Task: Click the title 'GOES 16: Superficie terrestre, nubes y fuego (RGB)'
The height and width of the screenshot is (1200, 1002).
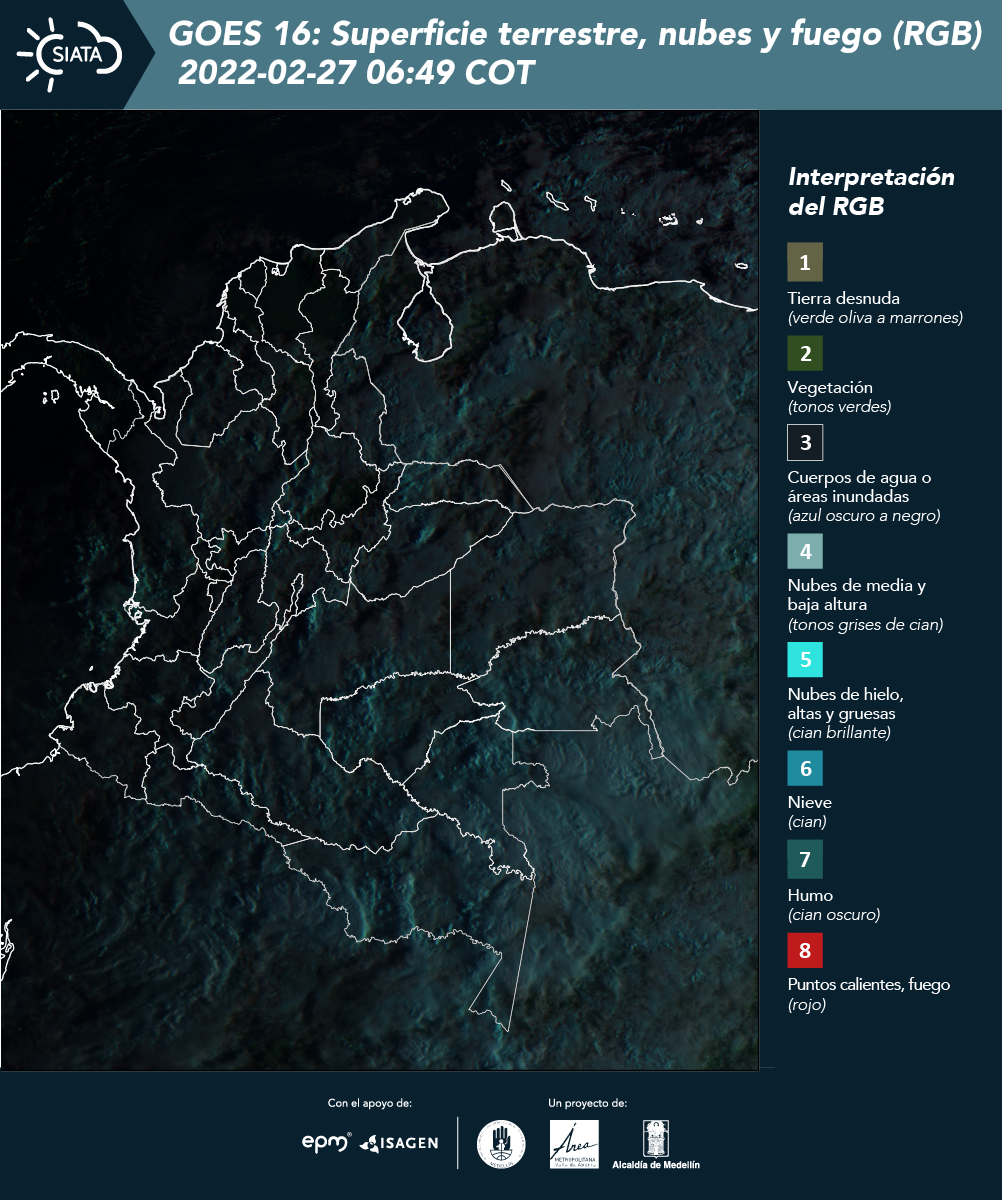Action: coord(576,35)
